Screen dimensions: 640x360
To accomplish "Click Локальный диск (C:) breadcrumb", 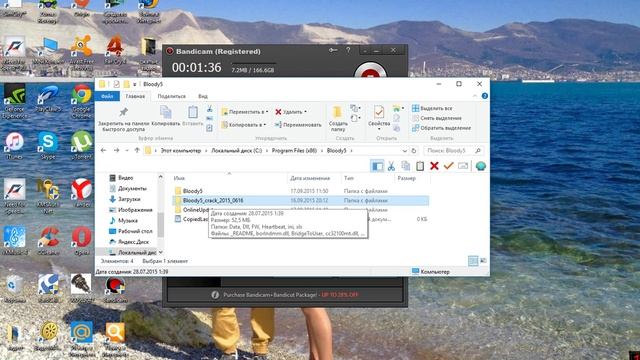I will click(236, 151).
